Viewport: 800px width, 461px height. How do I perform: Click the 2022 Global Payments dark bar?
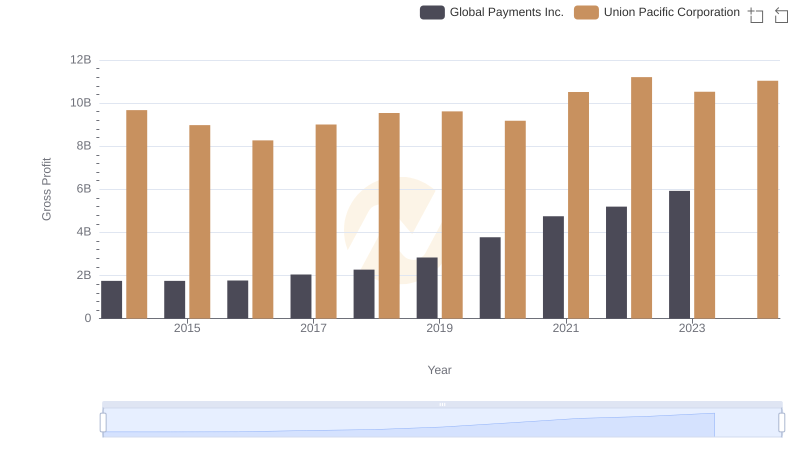616,263
